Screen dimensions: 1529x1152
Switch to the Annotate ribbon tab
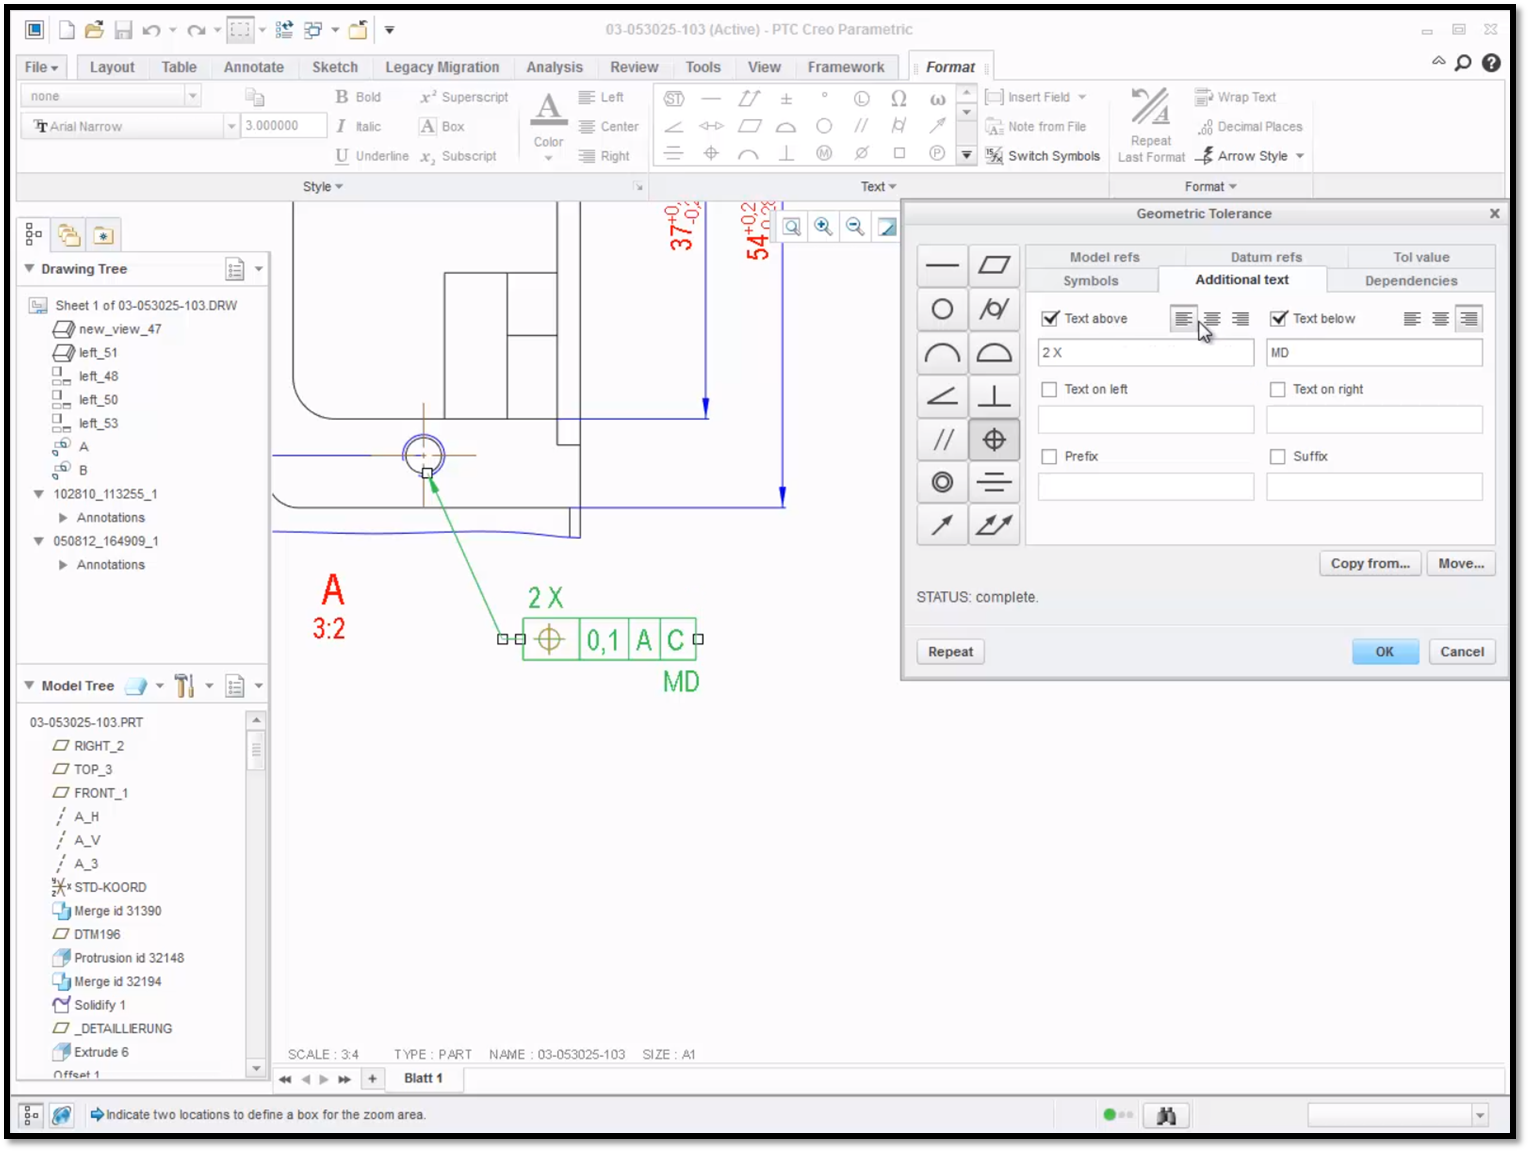click(254, 67)
